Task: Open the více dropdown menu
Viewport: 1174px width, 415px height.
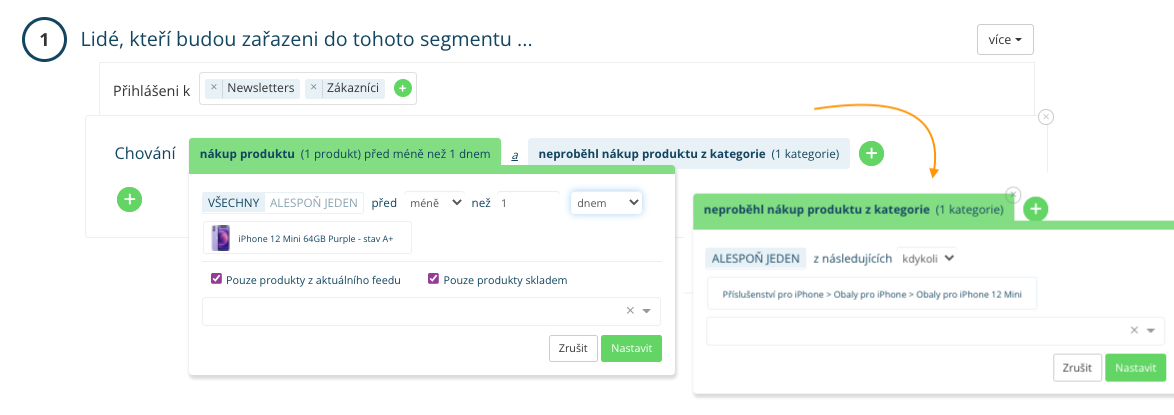Action: click(1004, 40)
